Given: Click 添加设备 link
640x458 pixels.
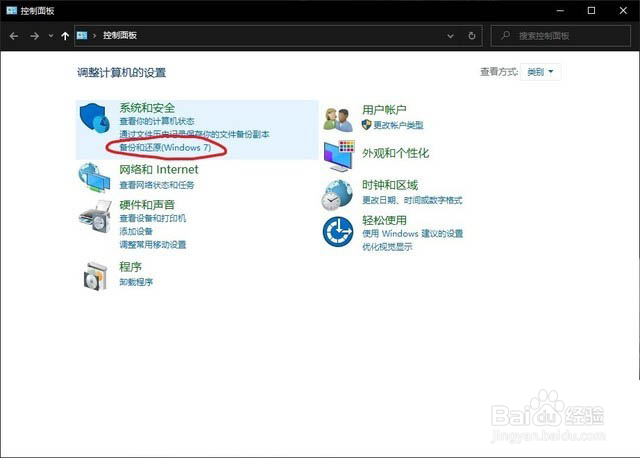Looking at the screenshot, I should pyautogui.click(x=136, y=231).
